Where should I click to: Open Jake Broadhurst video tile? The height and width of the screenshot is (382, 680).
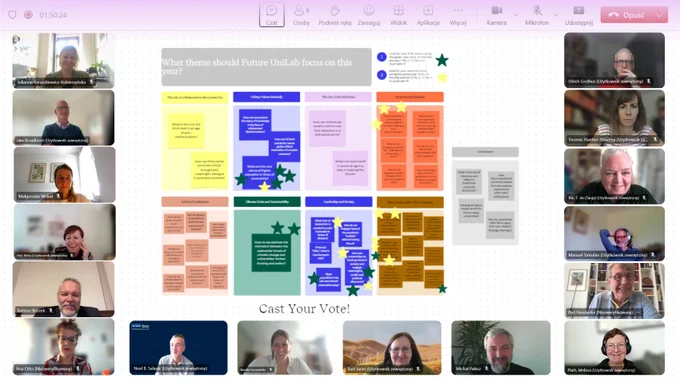pyautogui.click(x=64, y=118)
